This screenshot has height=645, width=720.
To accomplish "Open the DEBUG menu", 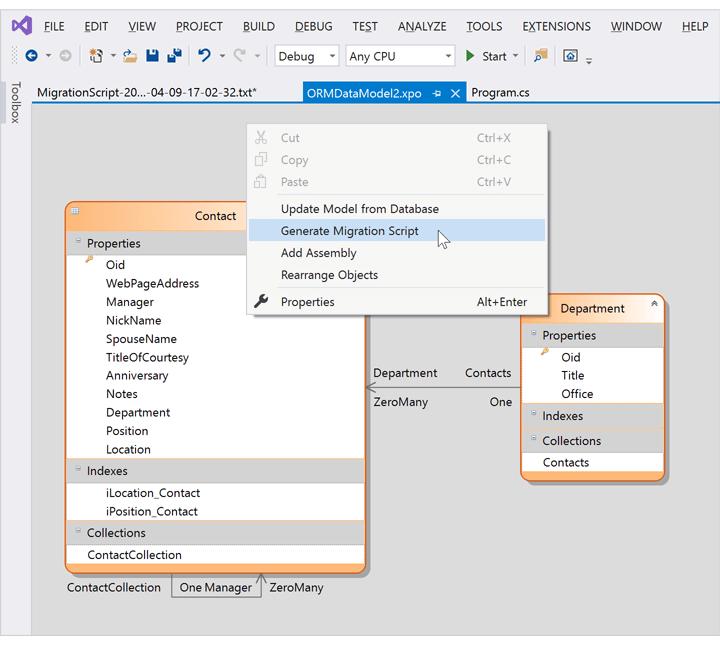I will [x=314, y=27].
